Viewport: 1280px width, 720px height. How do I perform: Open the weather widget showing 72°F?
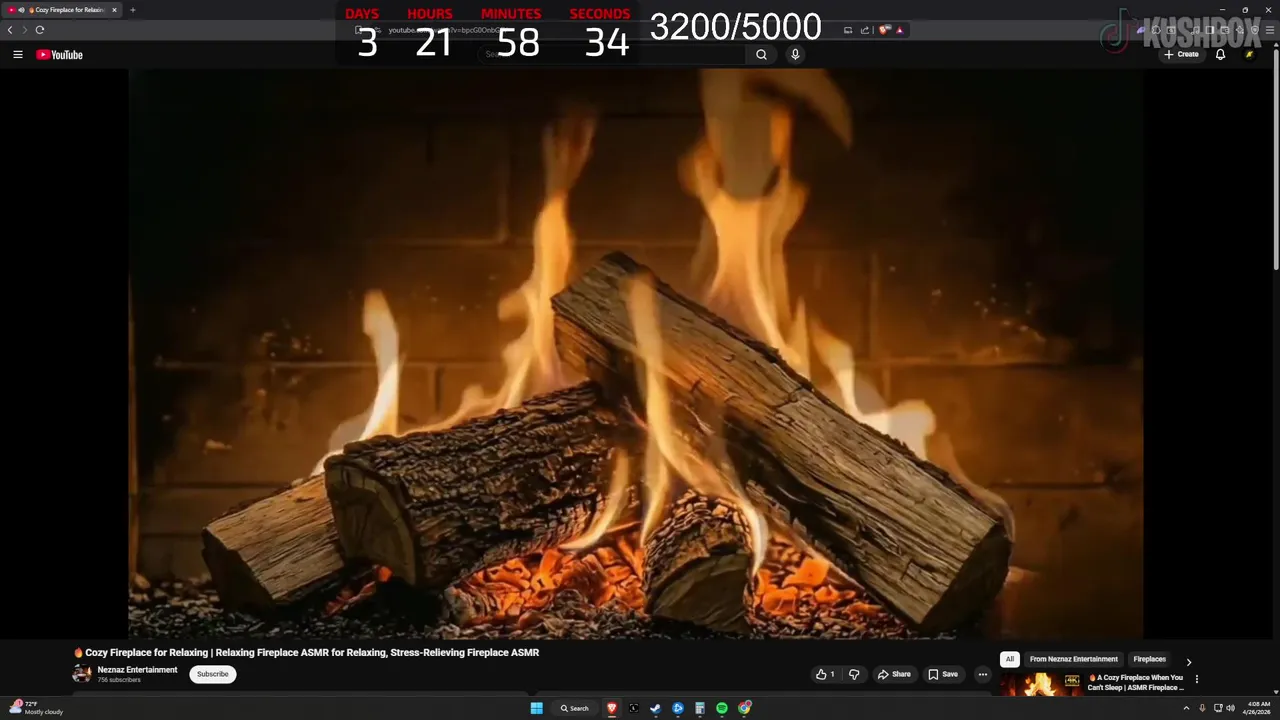(x=36, y=708)
